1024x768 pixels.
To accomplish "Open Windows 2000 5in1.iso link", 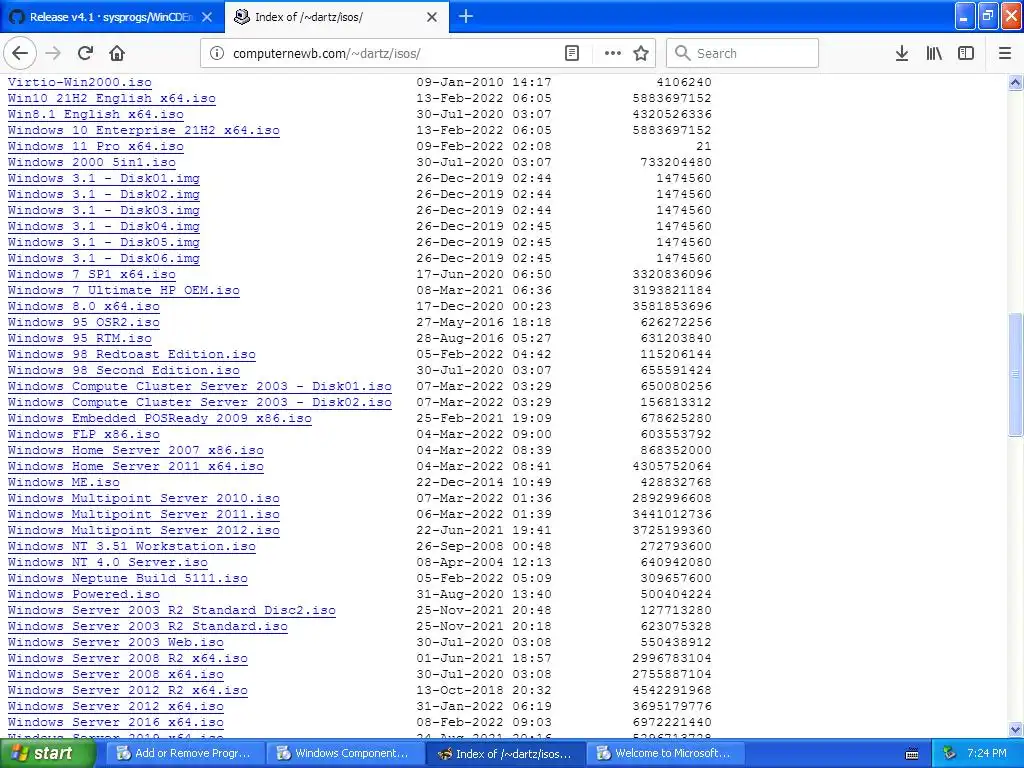I will coord(91,162).
